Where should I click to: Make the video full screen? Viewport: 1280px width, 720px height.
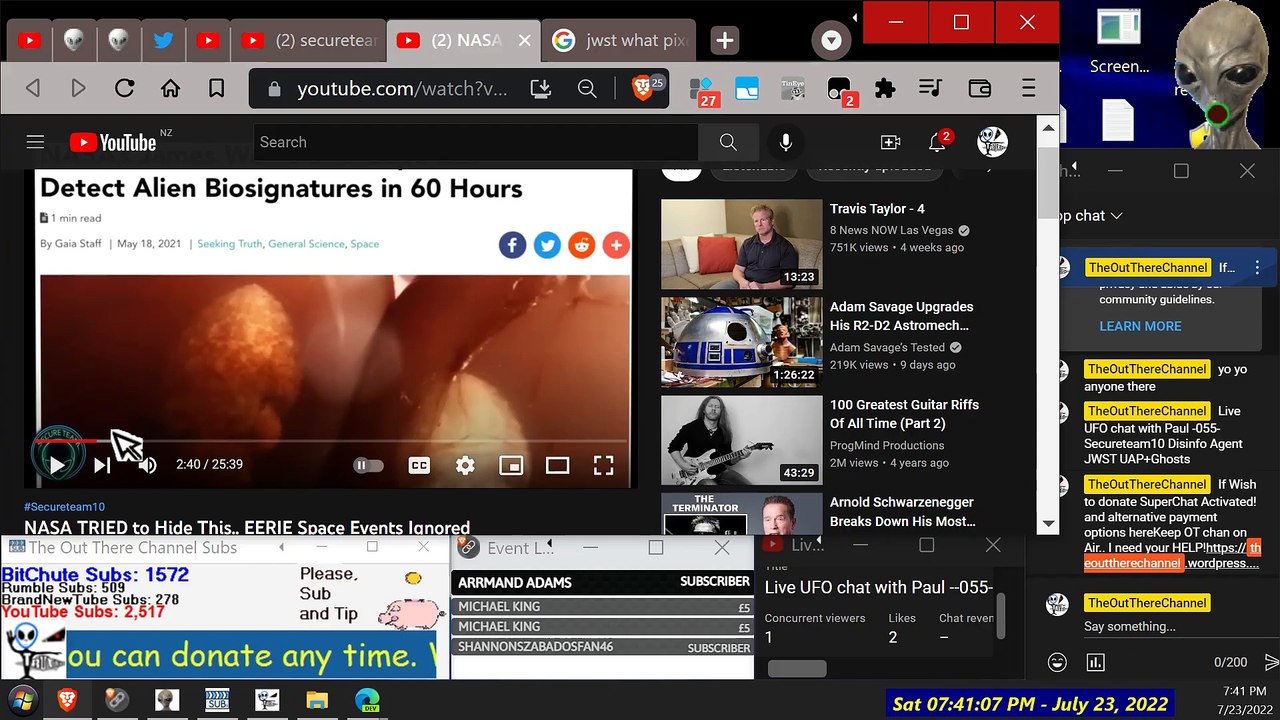pos(603,465)
